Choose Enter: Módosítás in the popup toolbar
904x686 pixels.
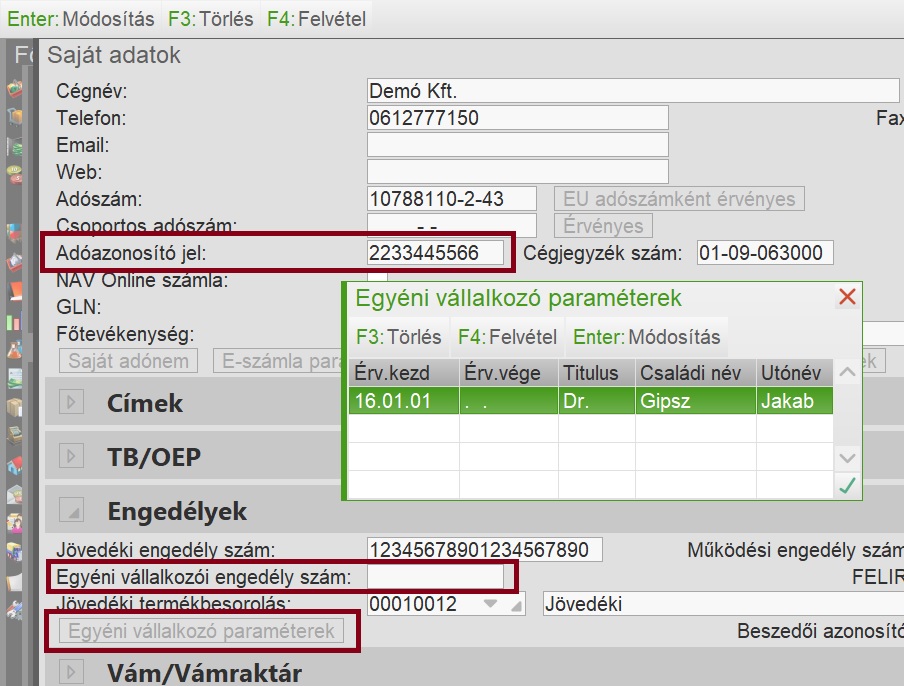pyautogui.click(x=647, y=337)
